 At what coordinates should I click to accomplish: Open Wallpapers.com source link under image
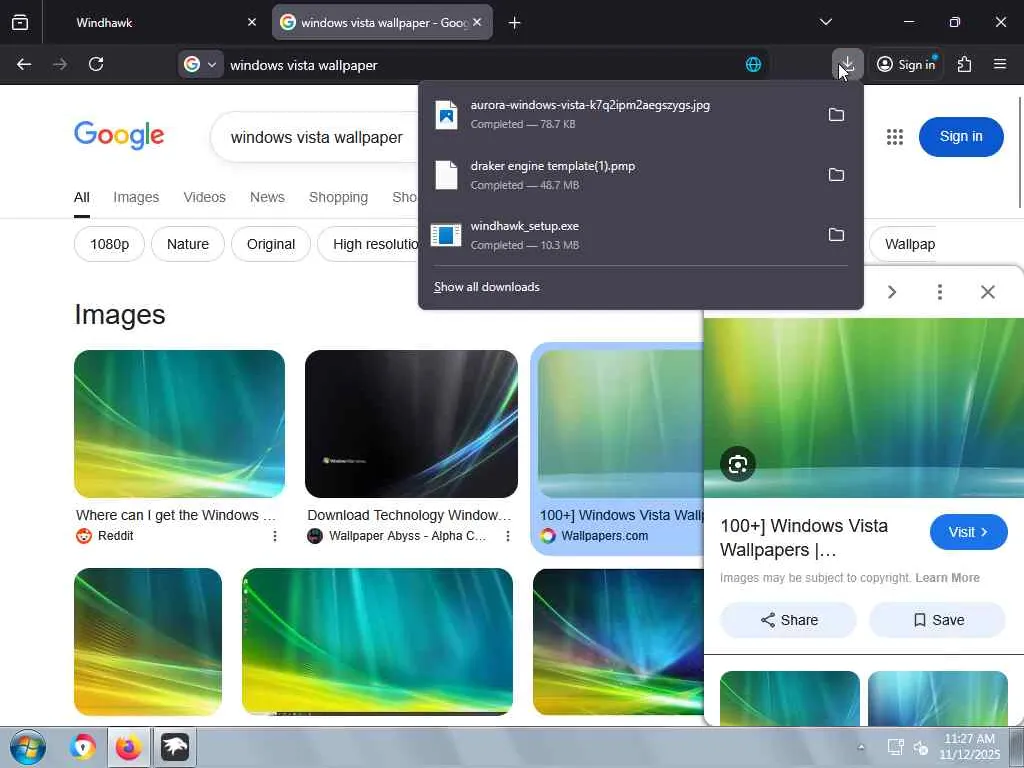[604, 536]
